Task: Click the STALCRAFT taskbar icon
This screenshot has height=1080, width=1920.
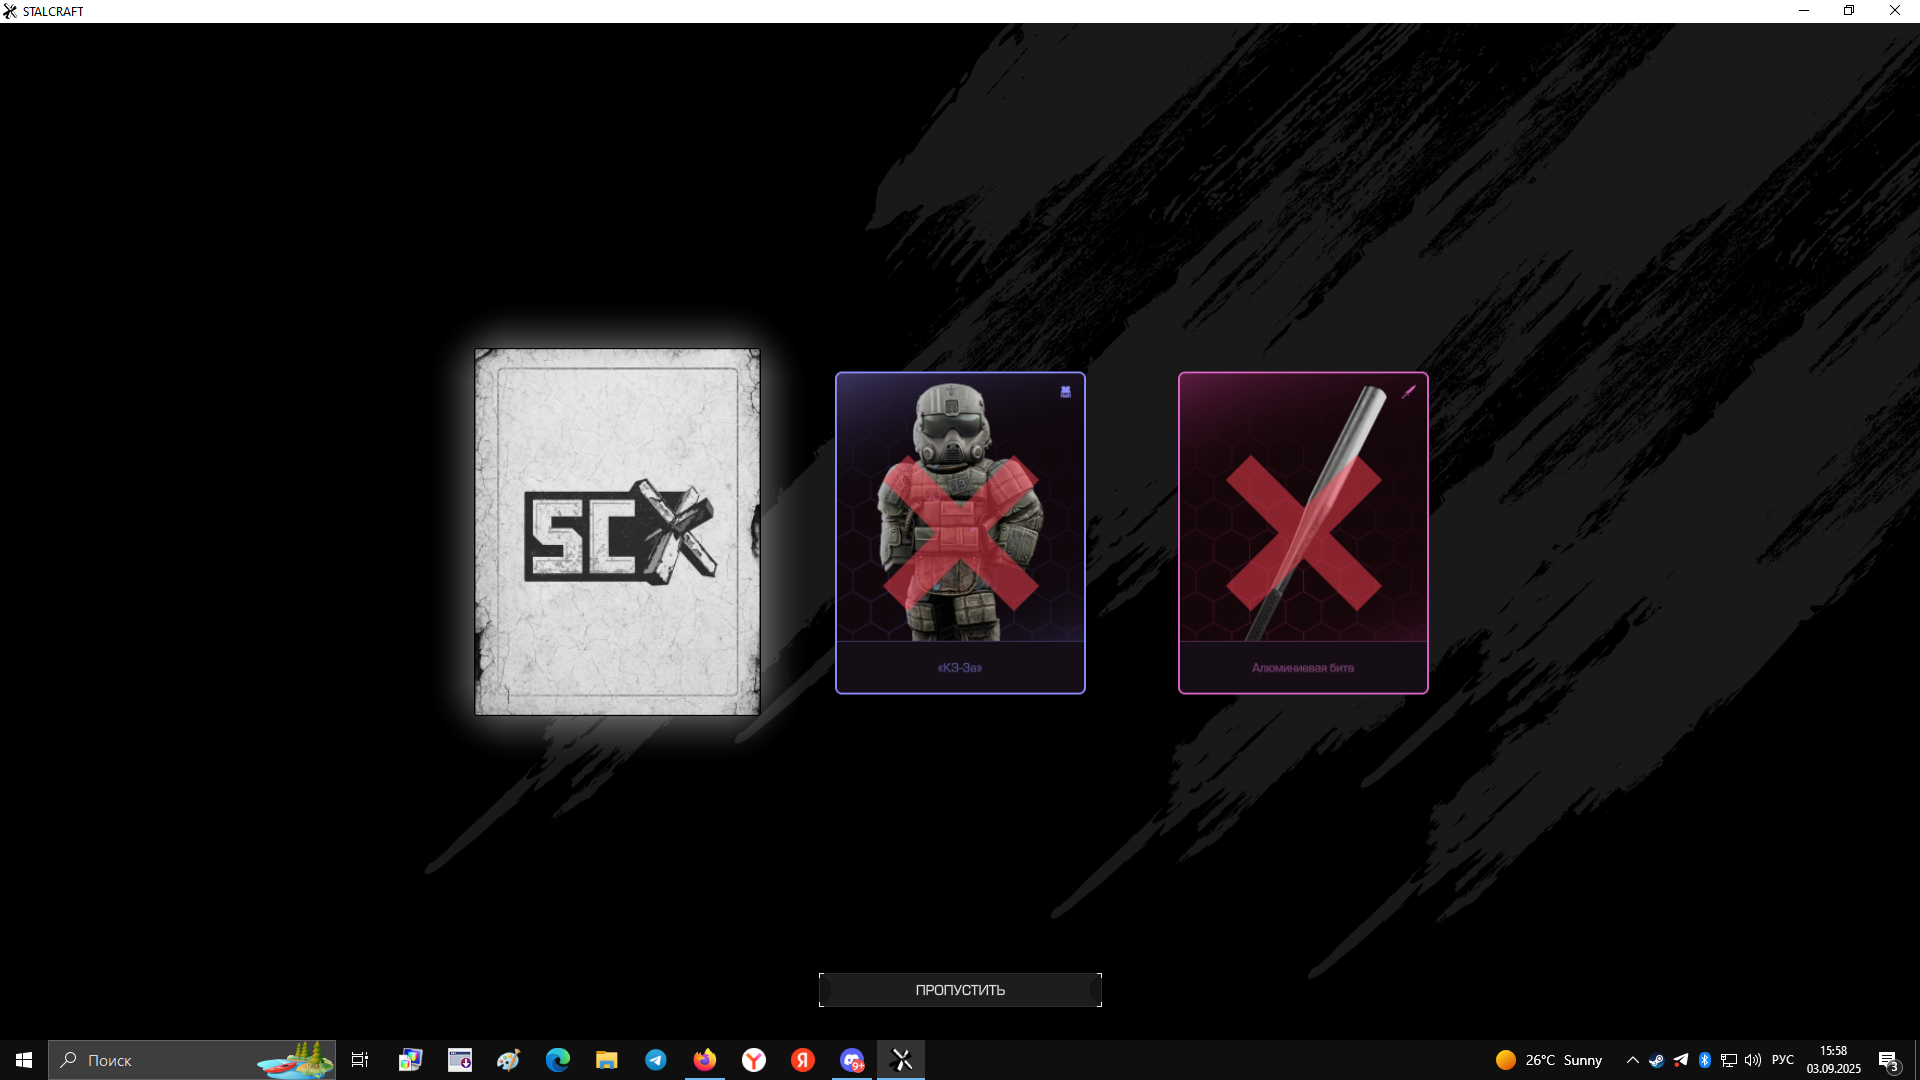Action: pyautogui.click(x=901, y=1060)
